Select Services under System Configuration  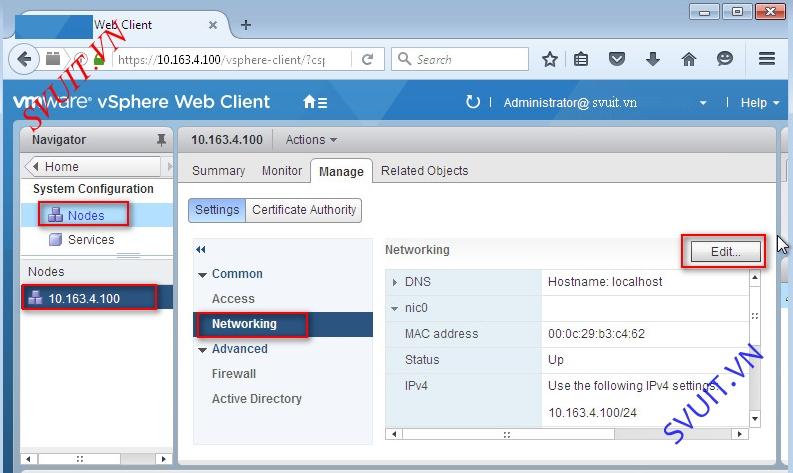91,240
